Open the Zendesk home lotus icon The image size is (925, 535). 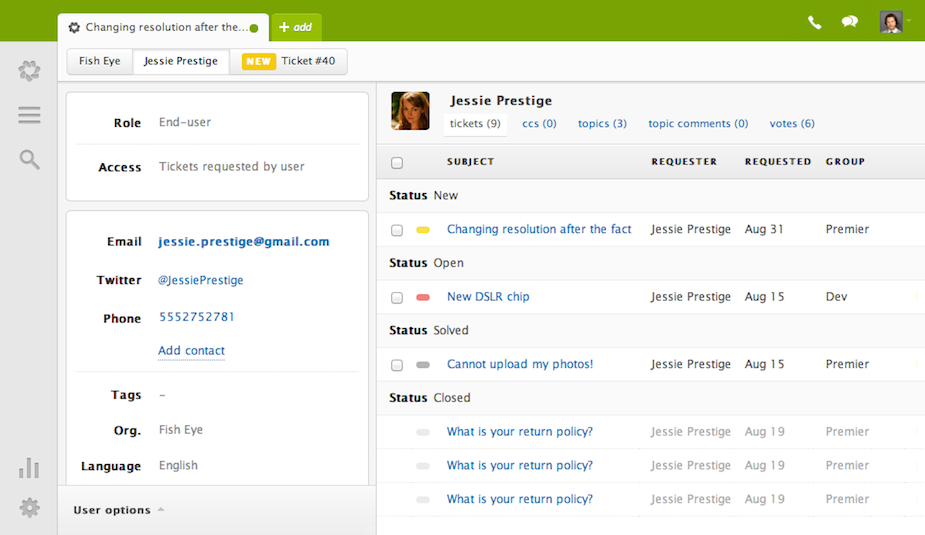point(29,71)
